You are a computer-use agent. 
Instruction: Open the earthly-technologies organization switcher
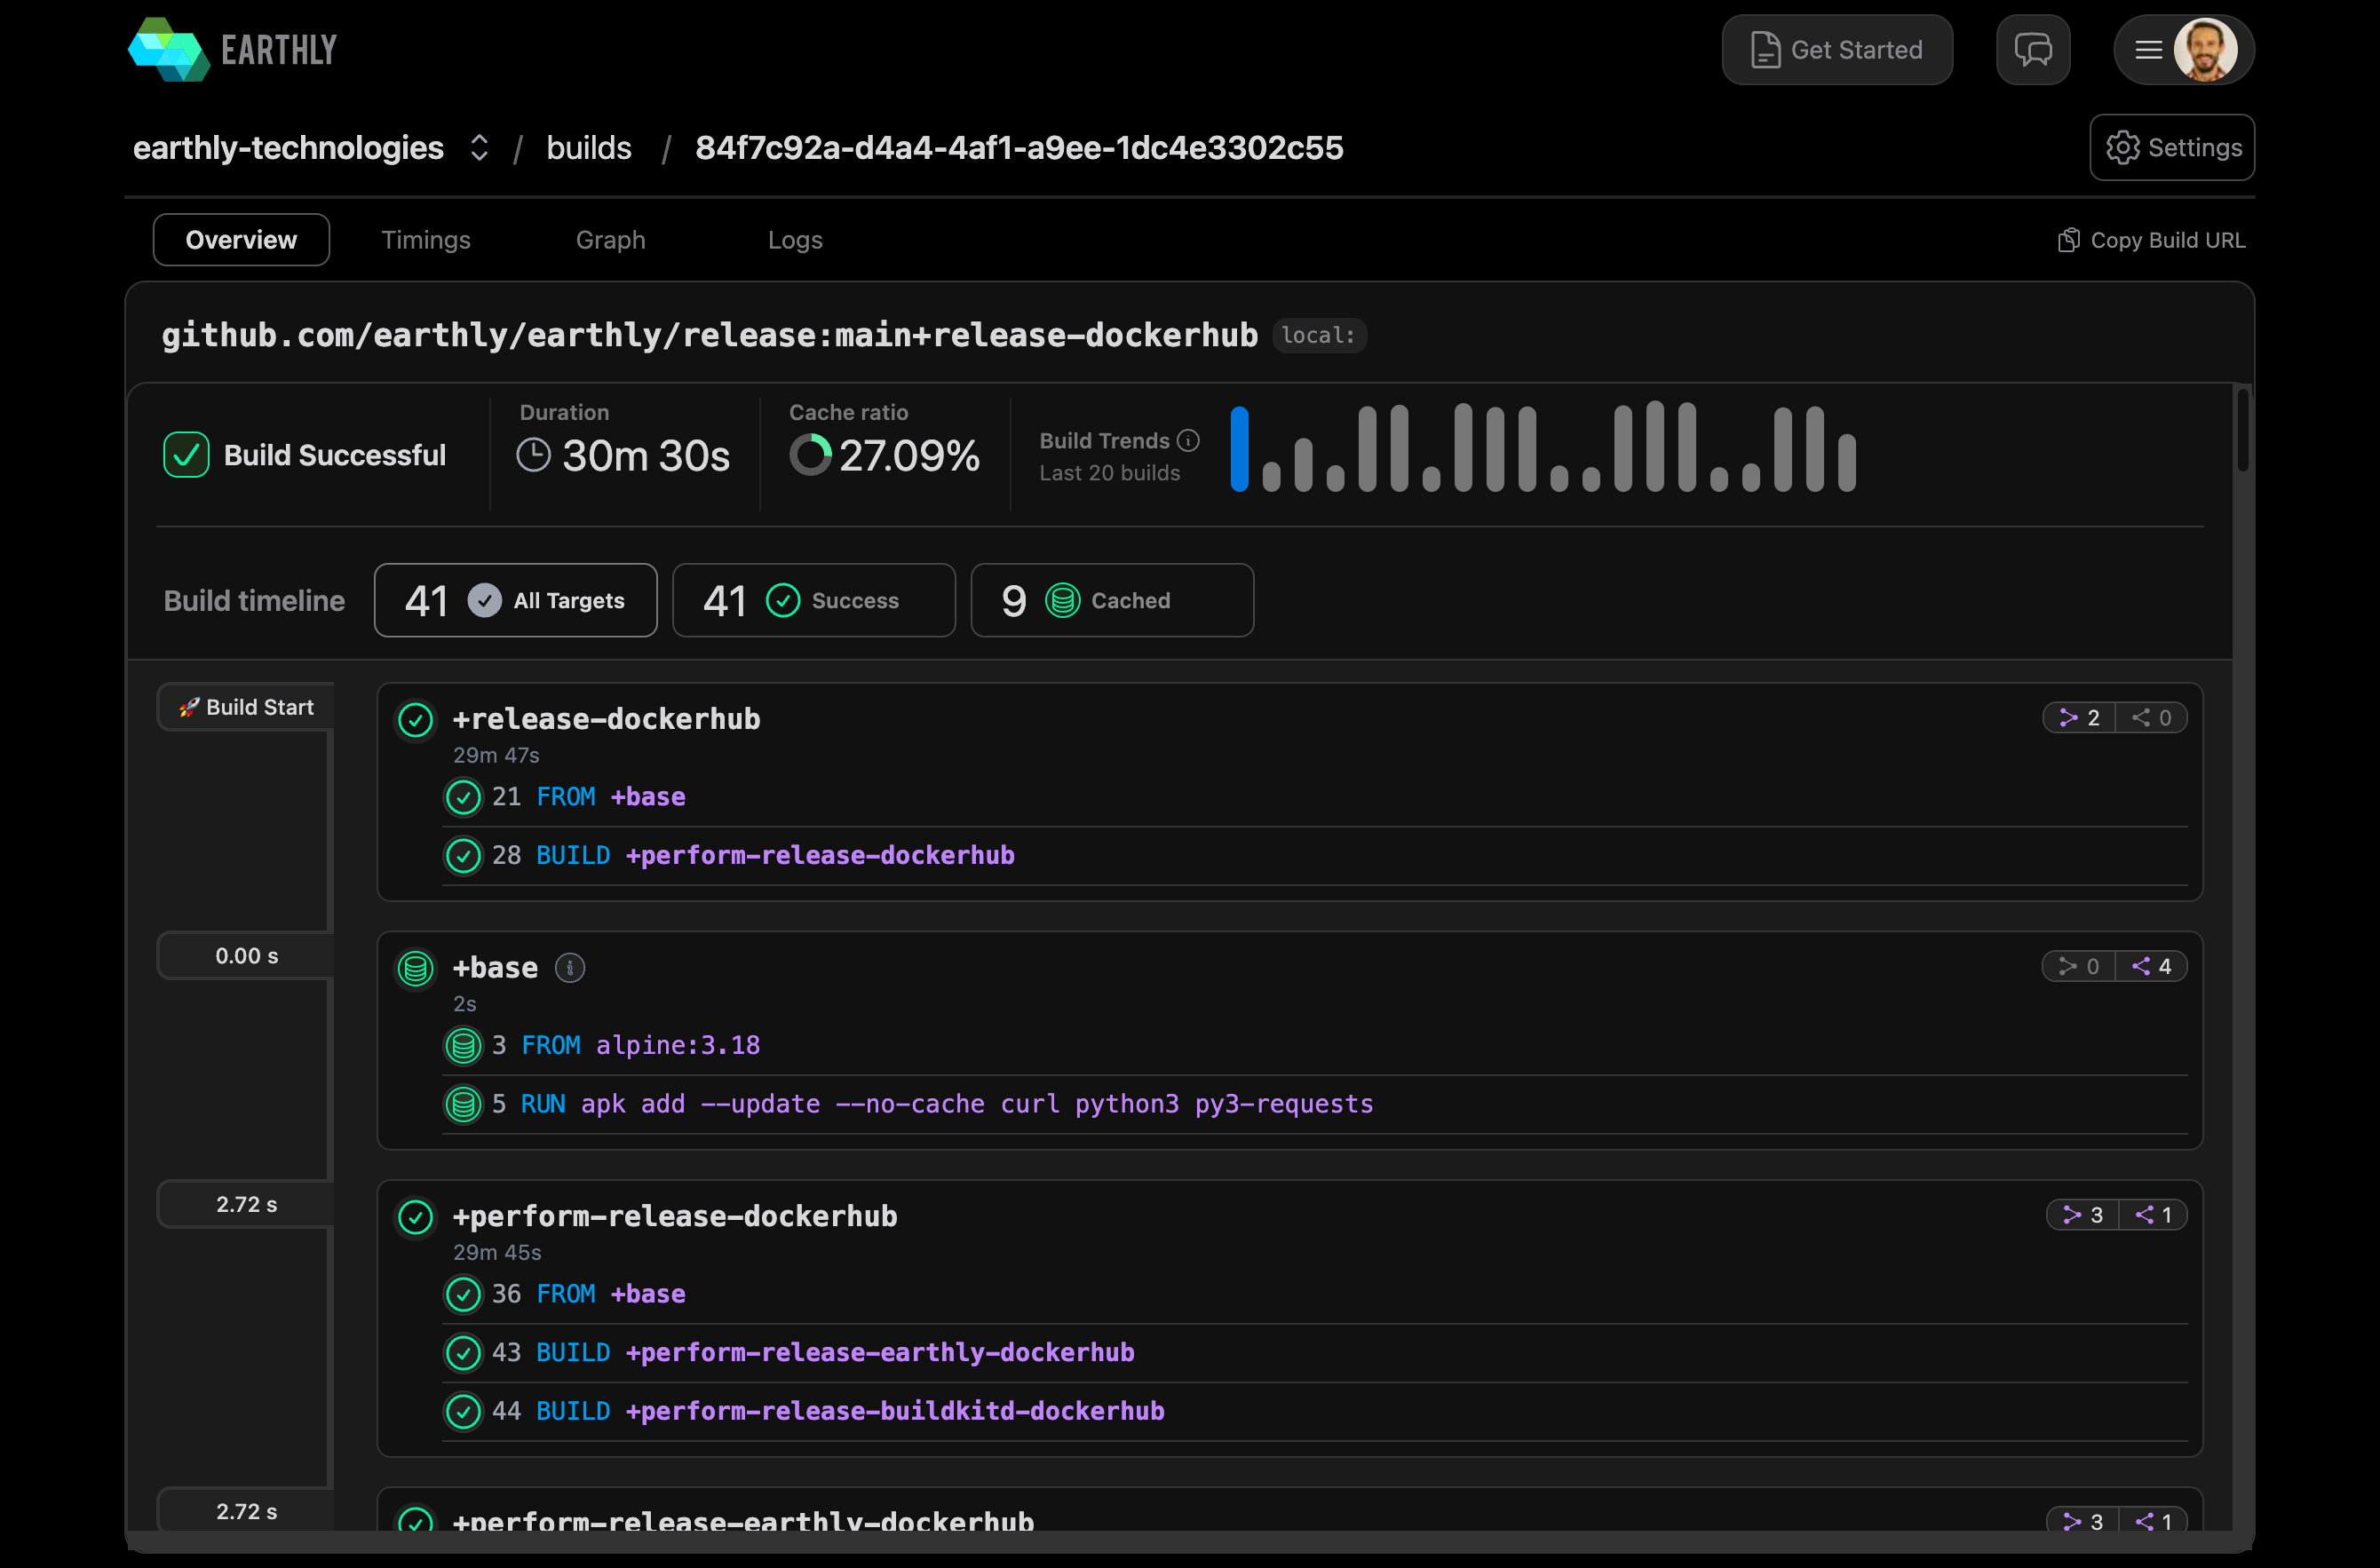[479, 148]
